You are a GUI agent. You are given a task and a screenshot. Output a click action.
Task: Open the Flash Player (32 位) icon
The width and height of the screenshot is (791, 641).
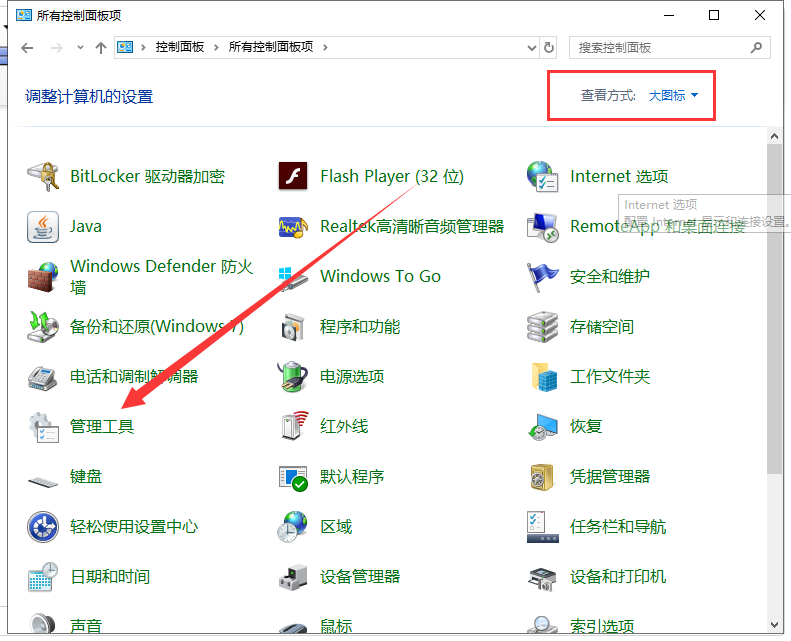click(293, 177)
